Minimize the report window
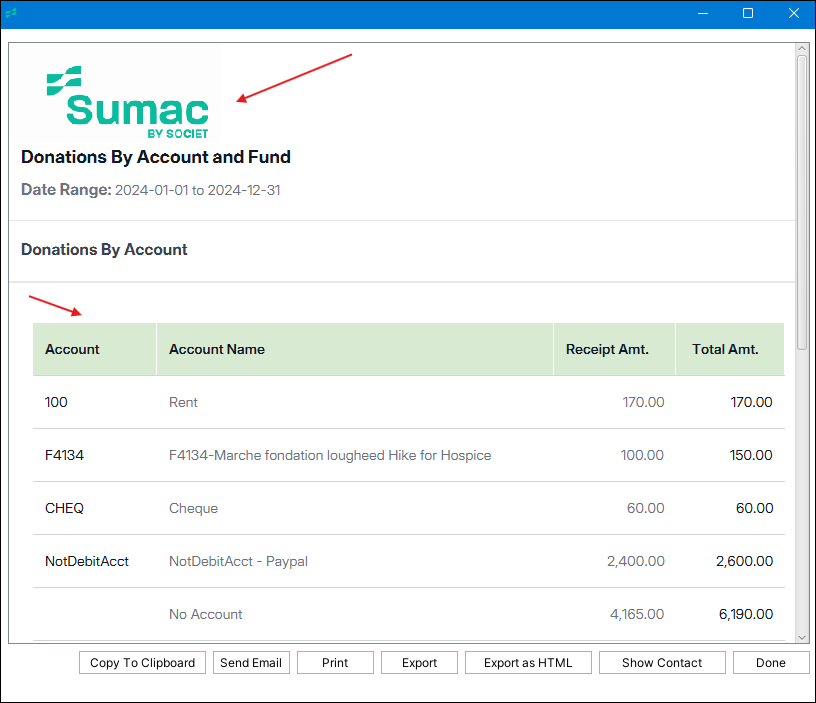The image size is (816, 703). click(x=703, y=14)
